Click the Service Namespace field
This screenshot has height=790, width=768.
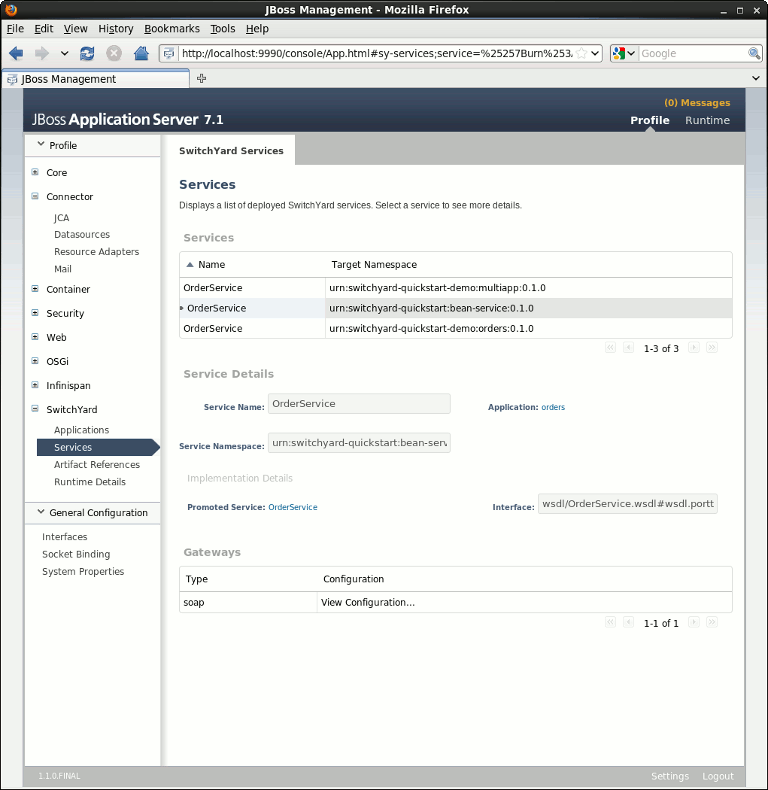pyautogui.click(x=359, y=443)
